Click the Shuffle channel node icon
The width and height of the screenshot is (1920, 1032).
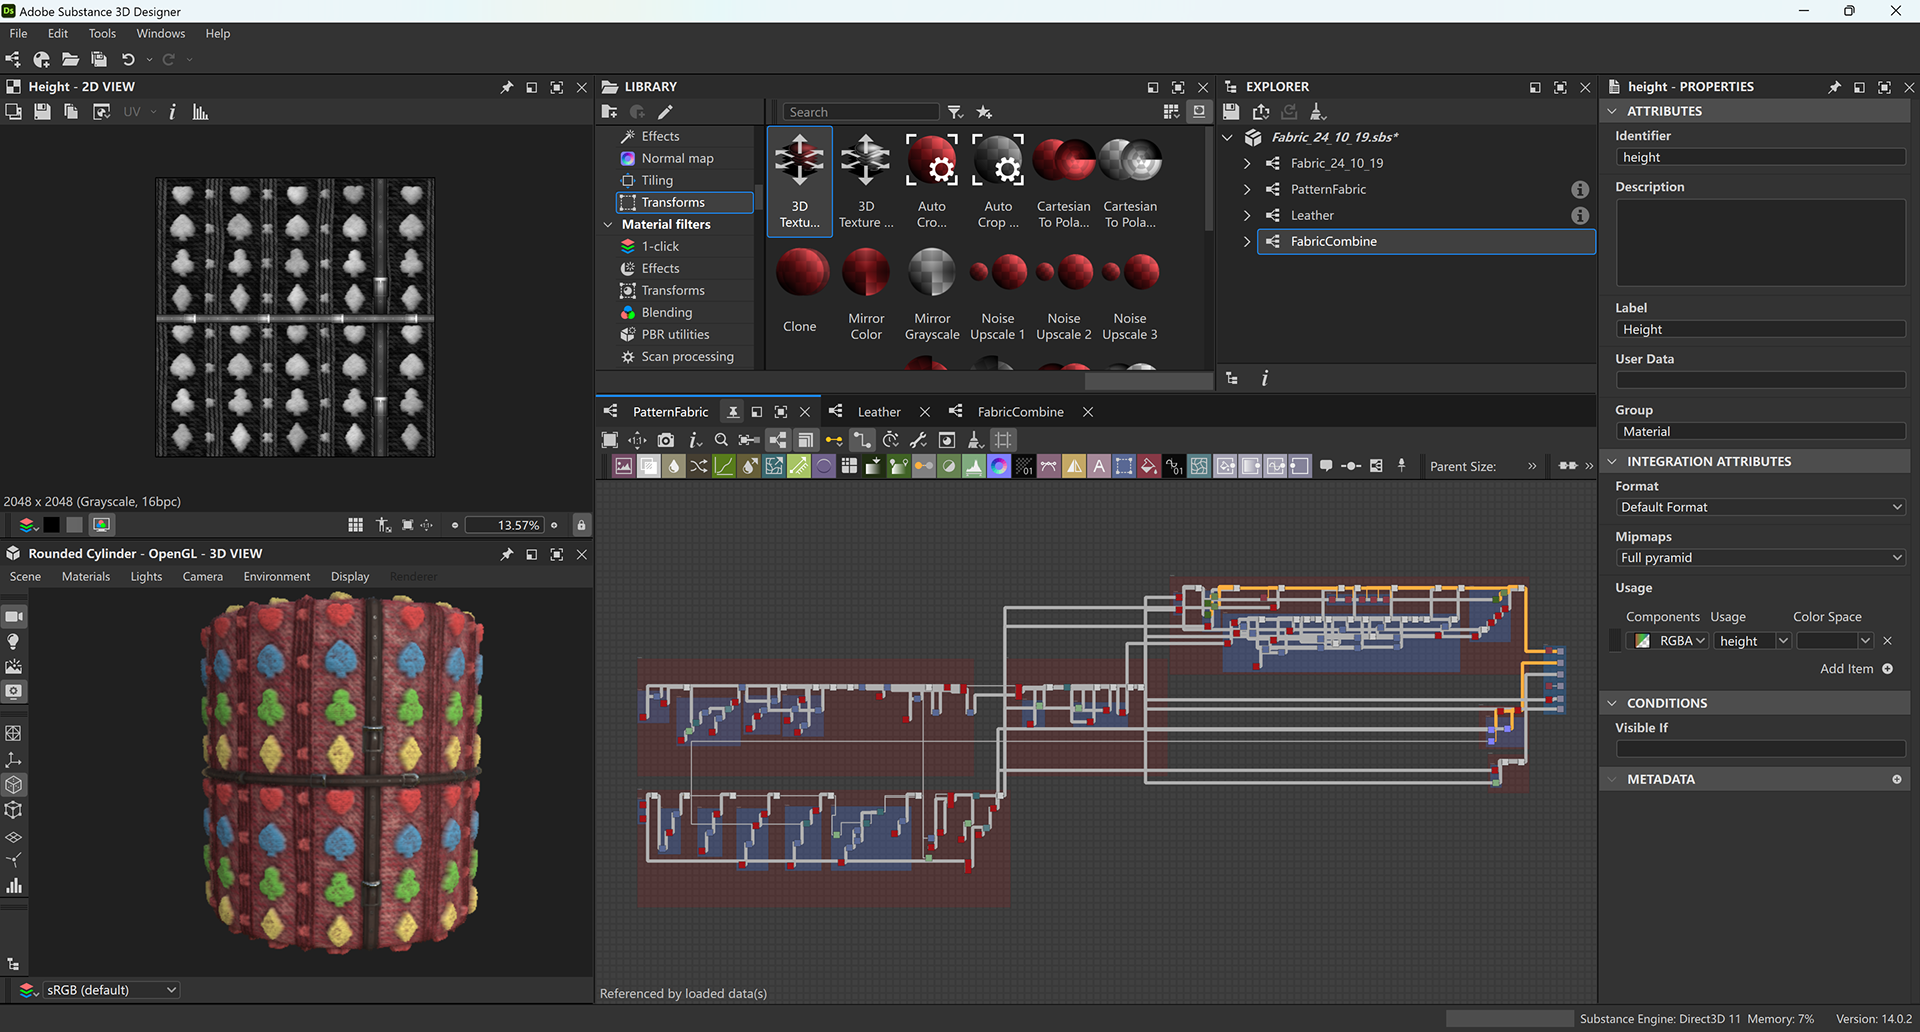point(699,466)
